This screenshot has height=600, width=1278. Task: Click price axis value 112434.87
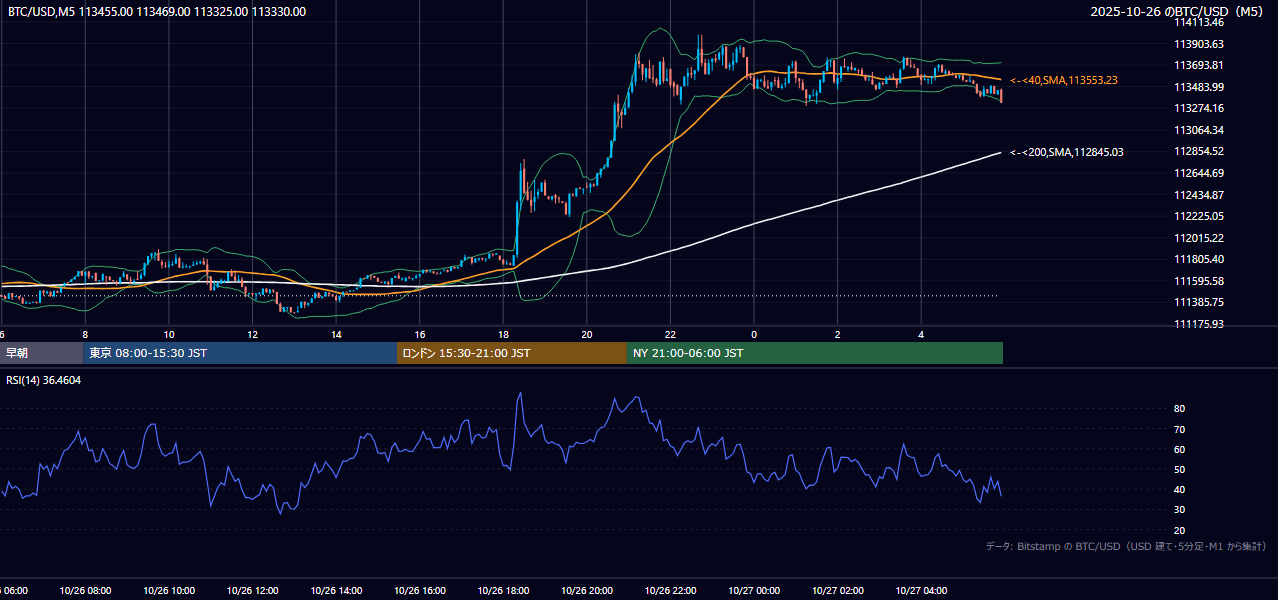coord(1198,195)
